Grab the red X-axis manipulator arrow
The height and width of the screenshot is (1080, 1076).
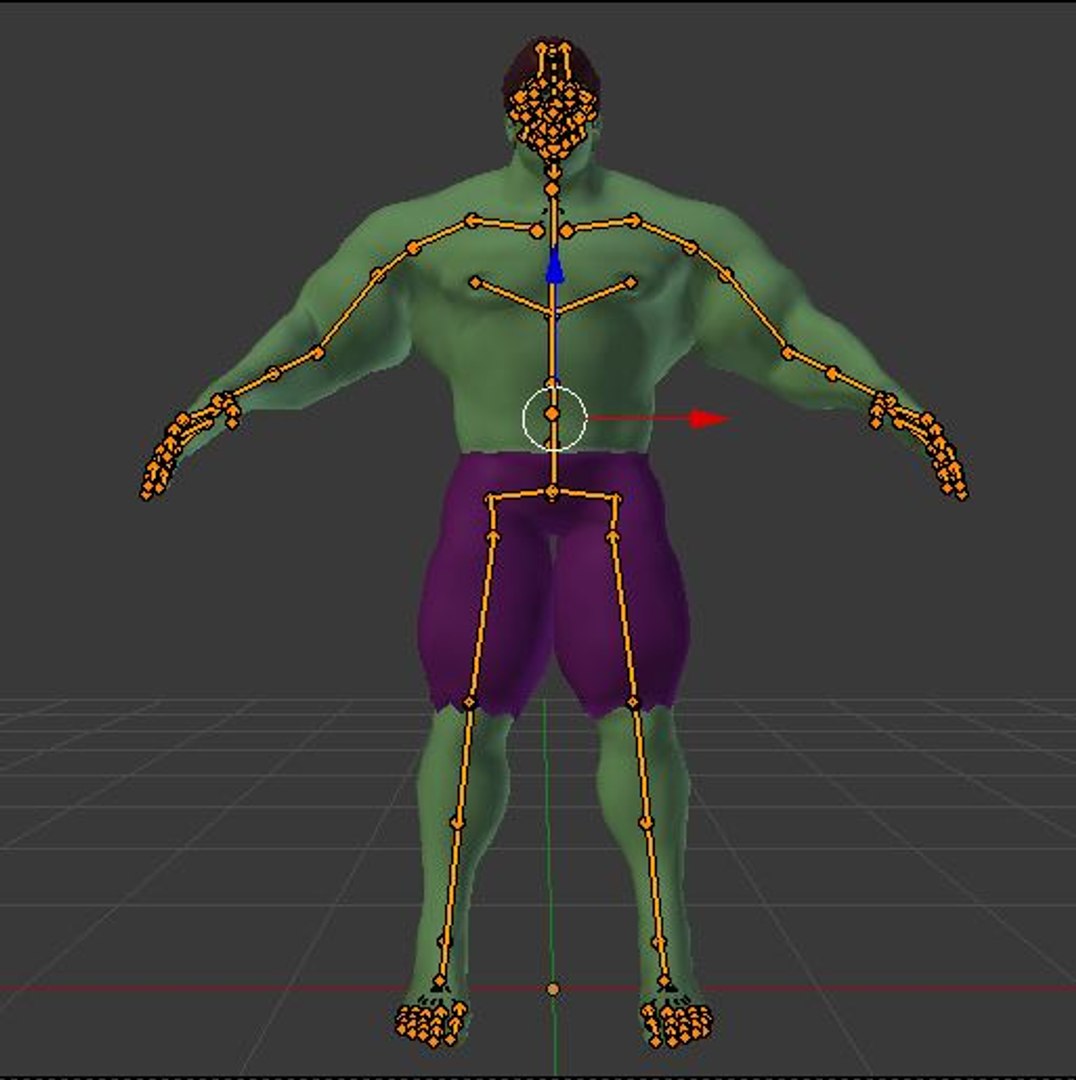[710, 418]
